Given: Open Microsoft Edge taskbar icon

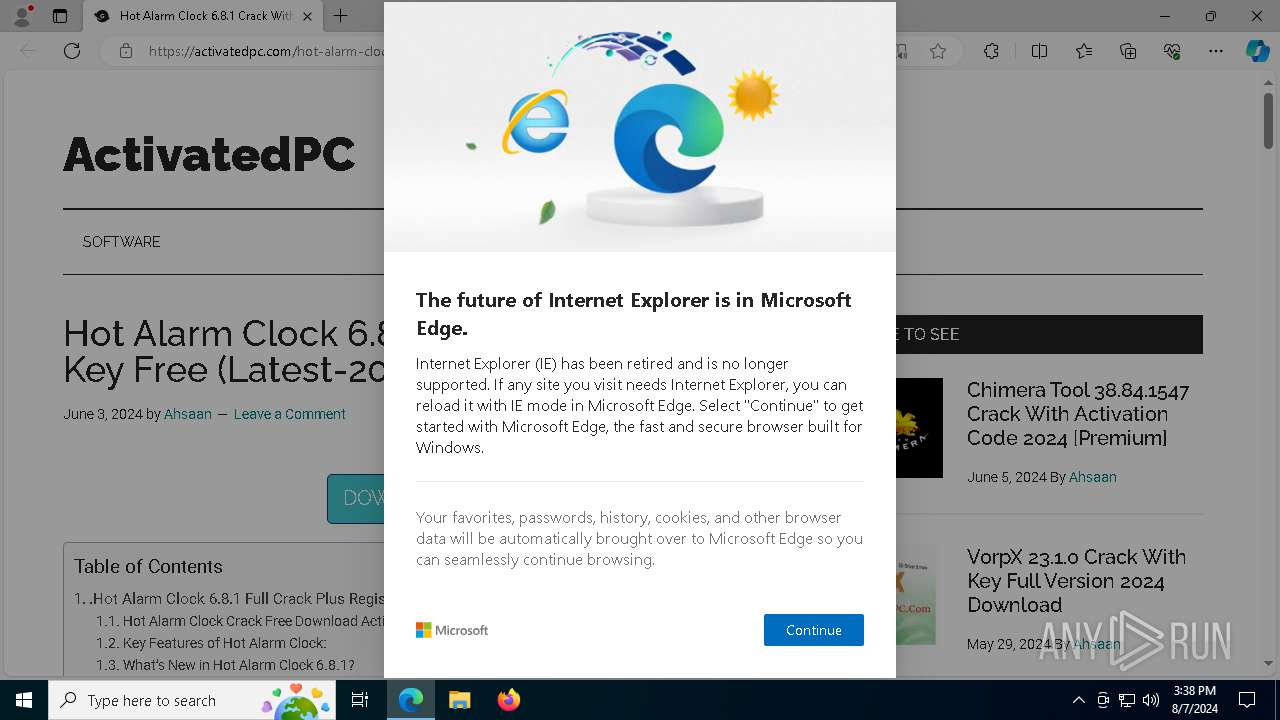Looking at the screenshot, I should [411, 700].
